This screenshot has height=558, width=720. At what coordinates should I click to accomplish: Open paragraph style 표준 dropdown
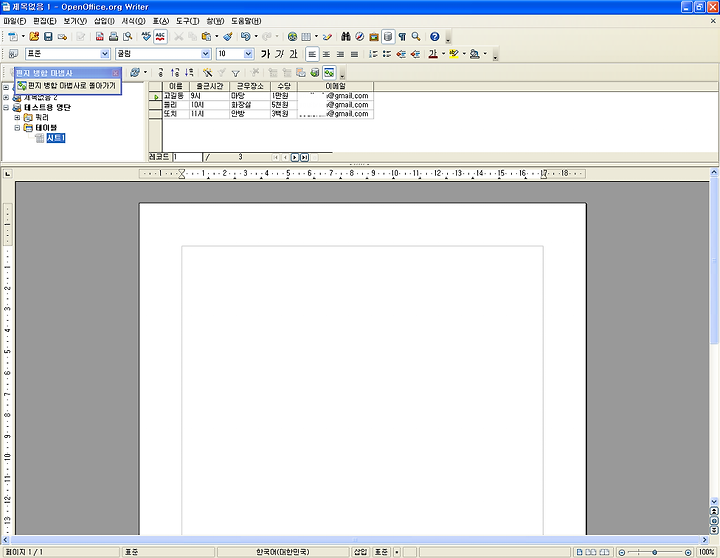105,54
